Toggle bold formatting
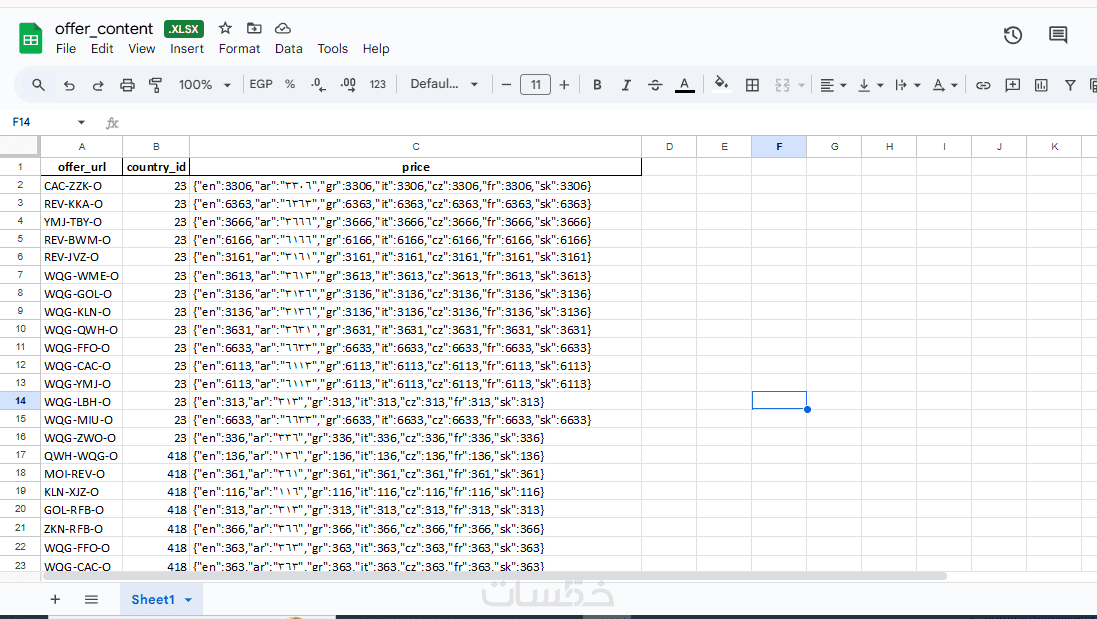1097x619 pixels. [597, 85]
